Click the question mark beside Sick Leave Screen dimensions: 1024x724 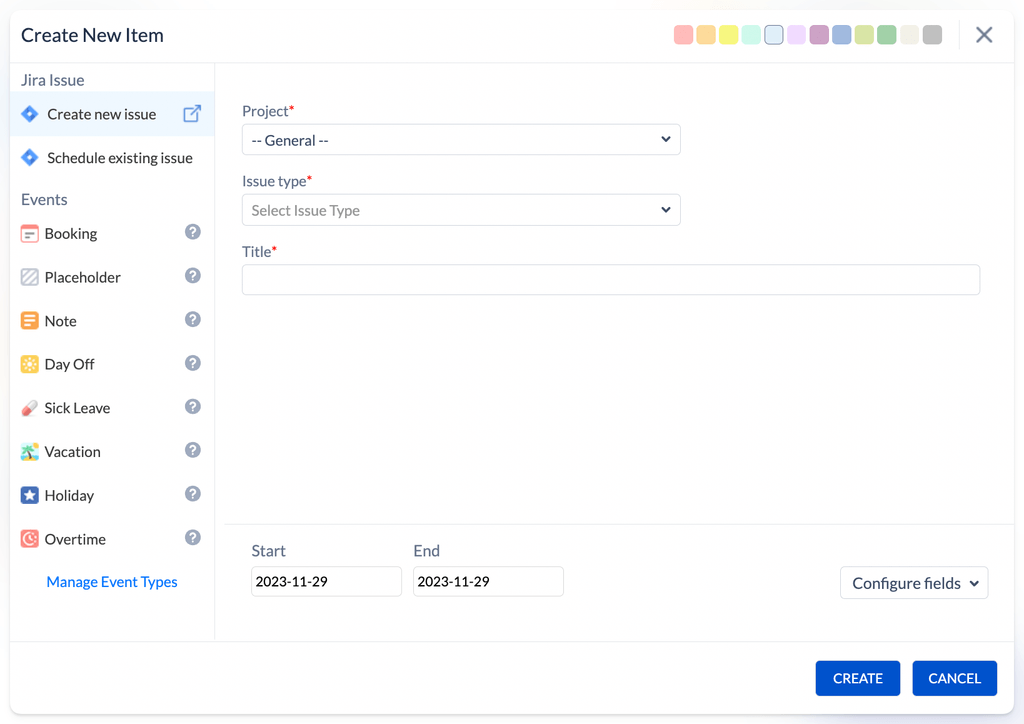pyautogui.click(x=193, y=407)
